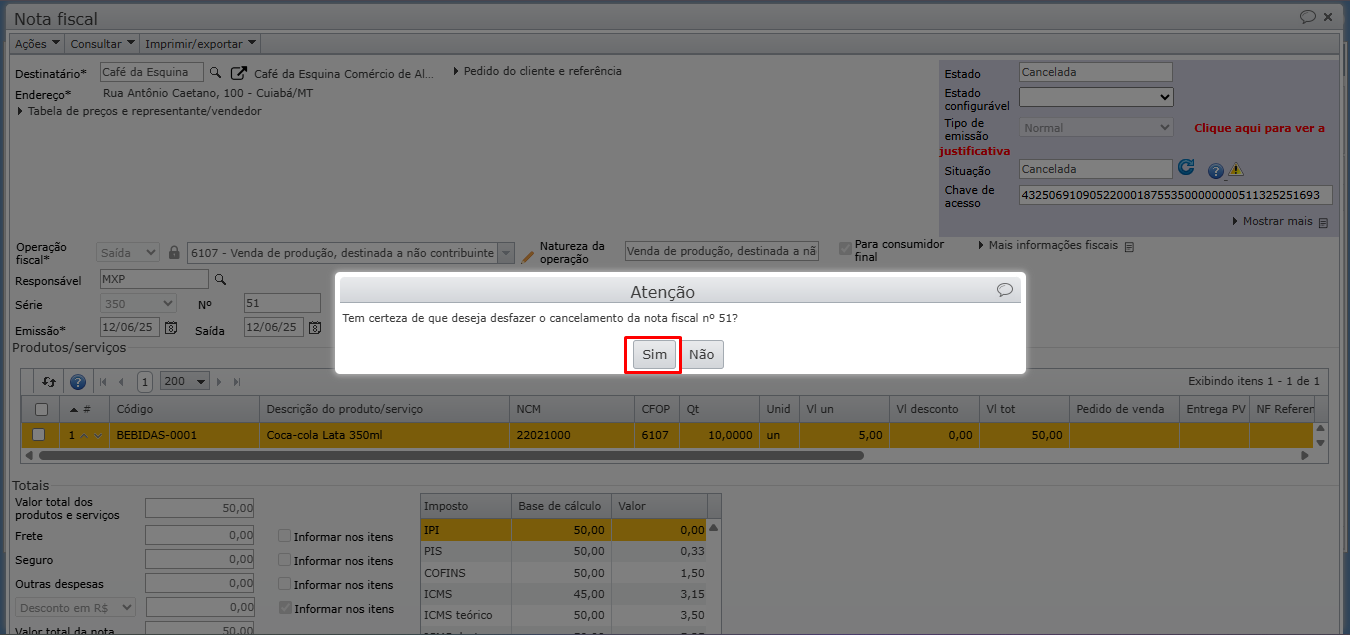Select Coca-cola Lata 350ml cell

point(384,435)
